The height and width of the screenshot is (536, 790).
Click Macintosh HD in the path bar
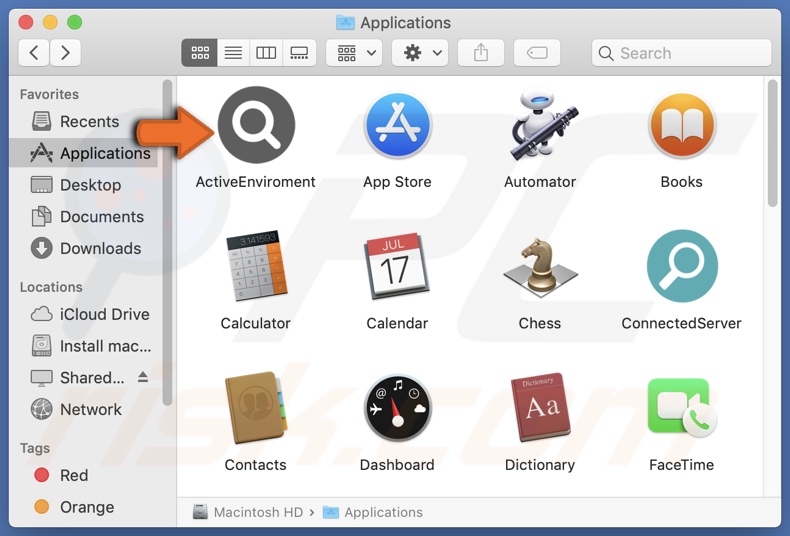[x=248, y=512]
